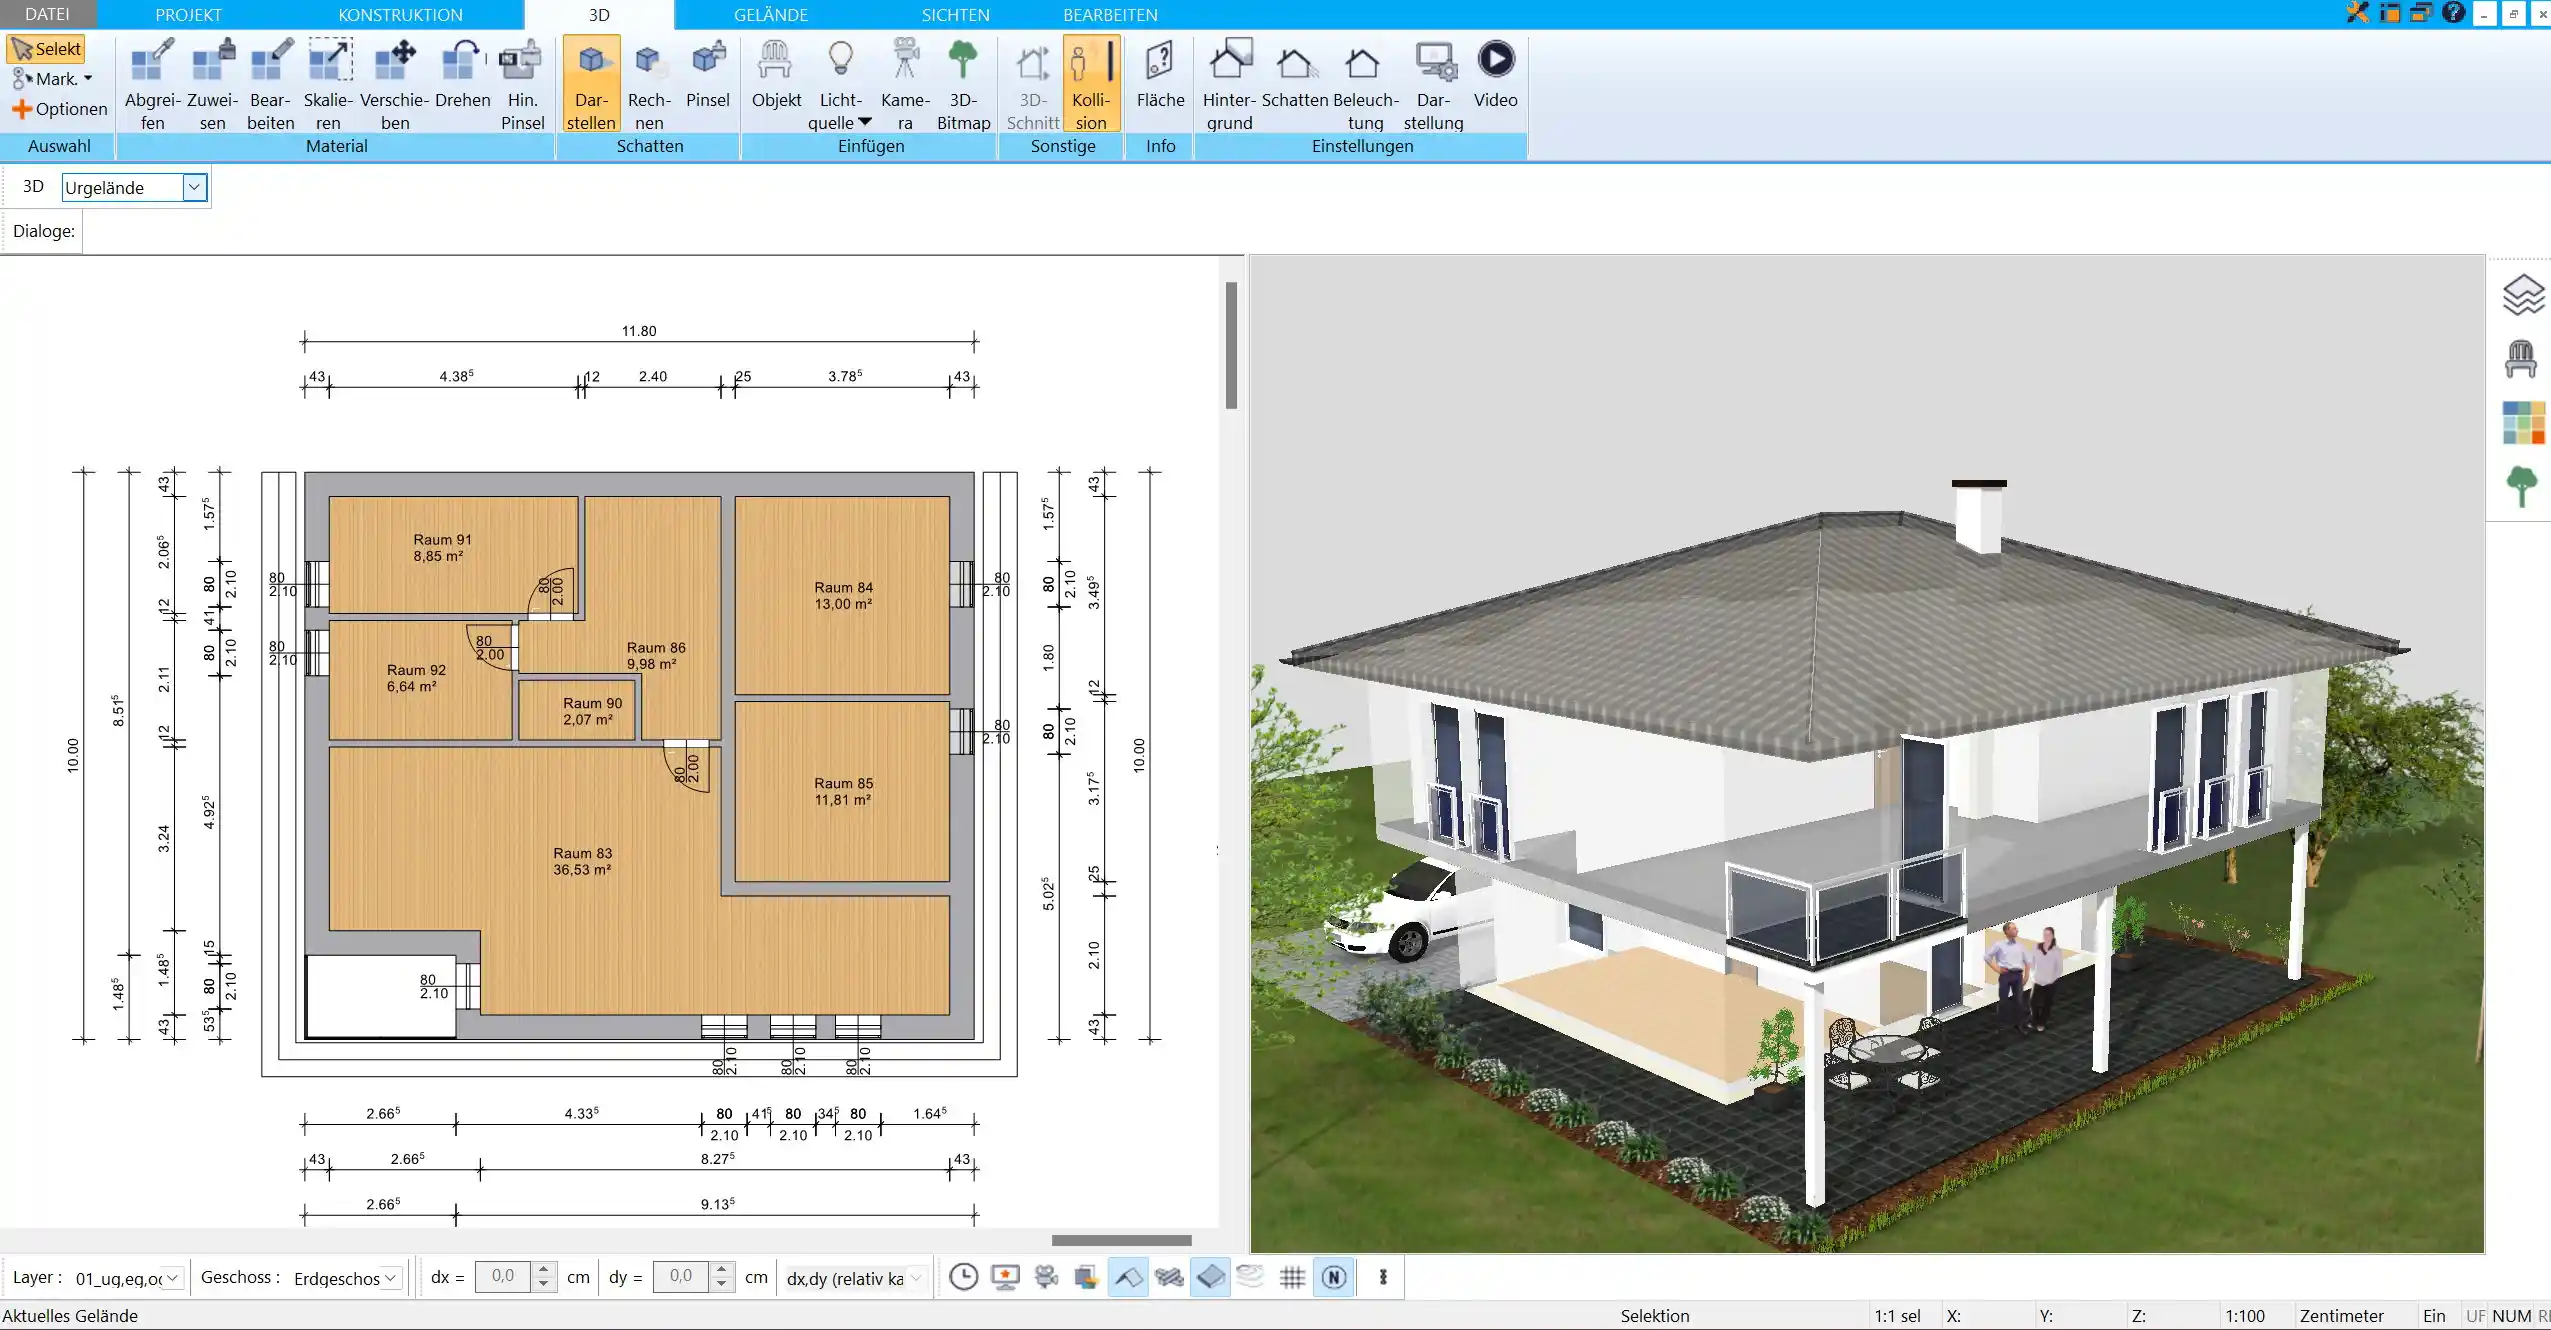Click the Selekt selection button
Screen dimensions: 2551x1330
coord(46,49)
